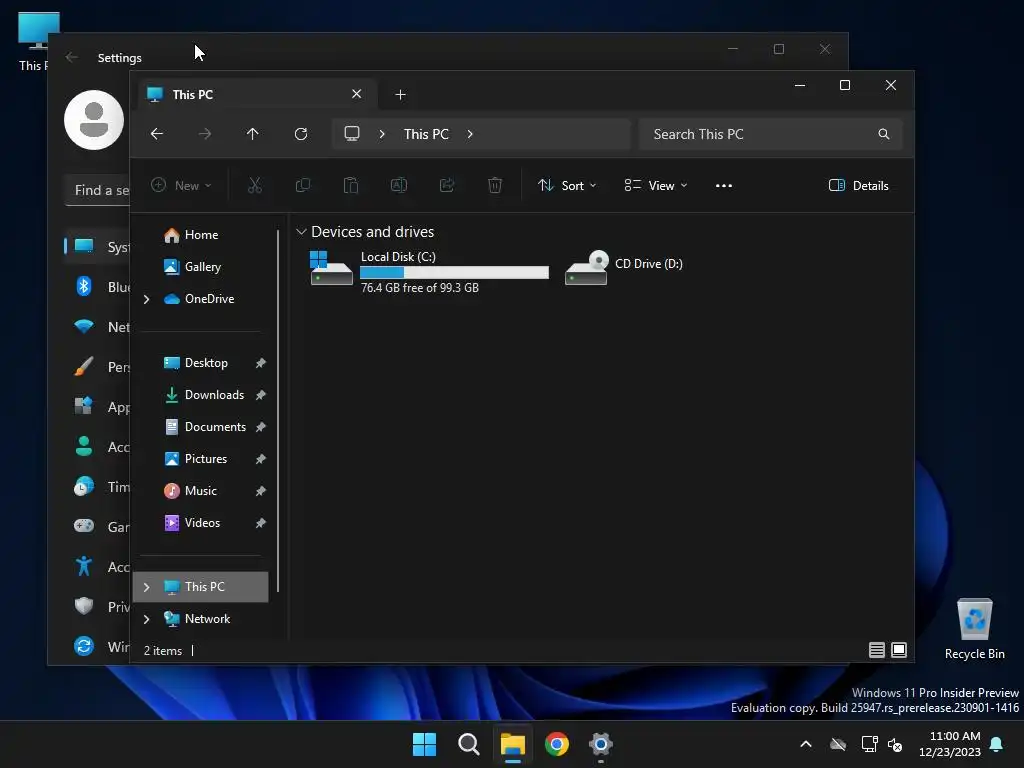Expand Network tree node
The width and height of the screenshot is (1024, 768).
coord(146,619)
